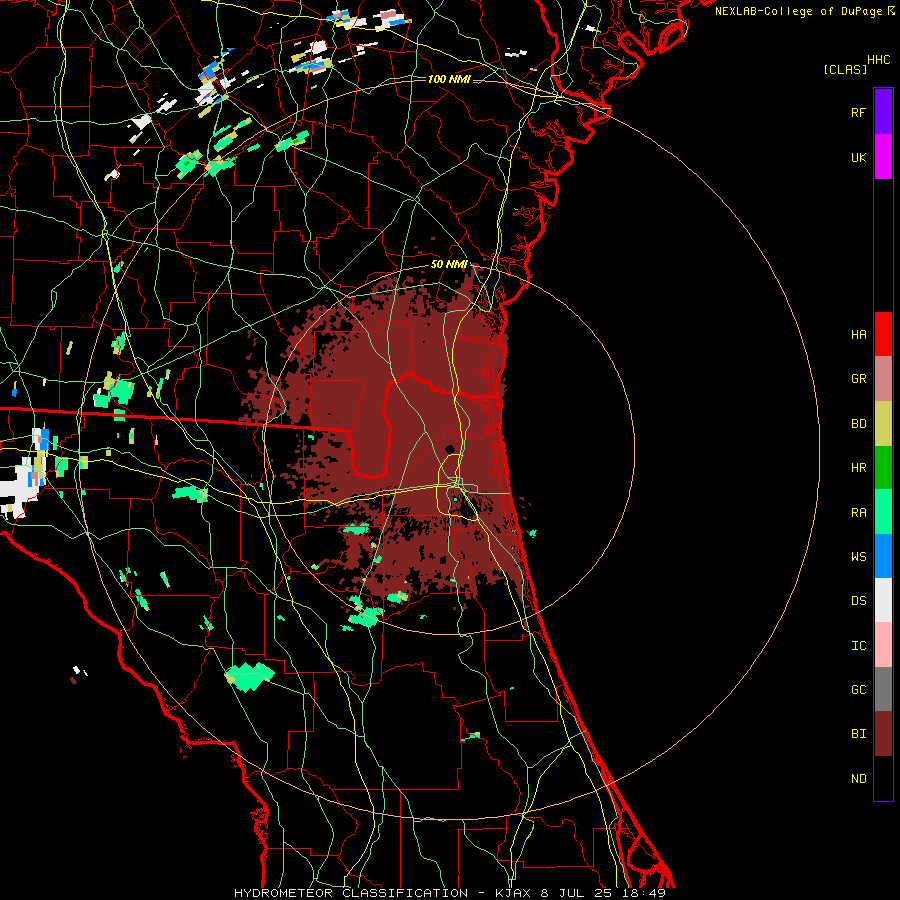Image resolution: width=900 pixels, height=900 pixels.
Task: Click the DS white legend swatch
Action: point(883,600)
